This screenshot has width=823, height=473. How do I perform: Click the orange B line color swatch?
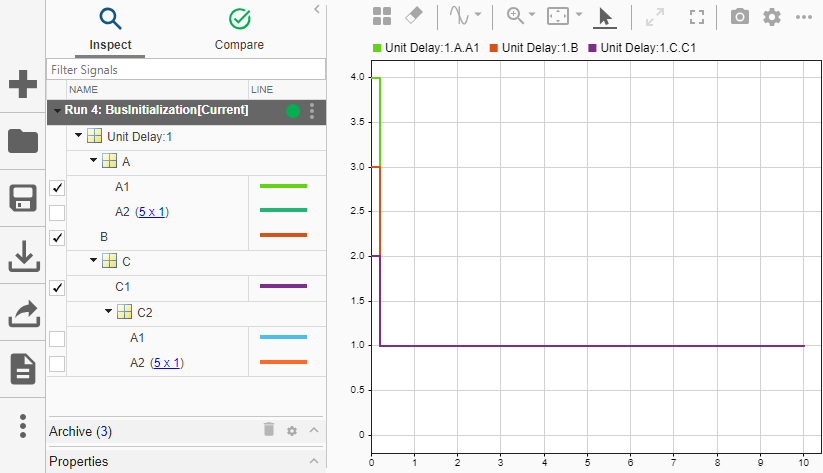283,235
